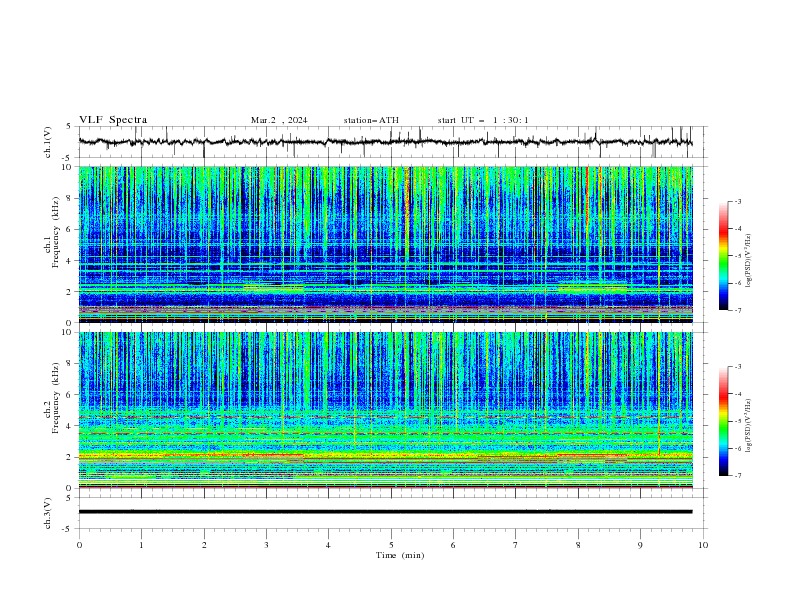Click the time axis tick label "3"
Image resolution: width=792 pixels, height=612 pixels.
266,545
